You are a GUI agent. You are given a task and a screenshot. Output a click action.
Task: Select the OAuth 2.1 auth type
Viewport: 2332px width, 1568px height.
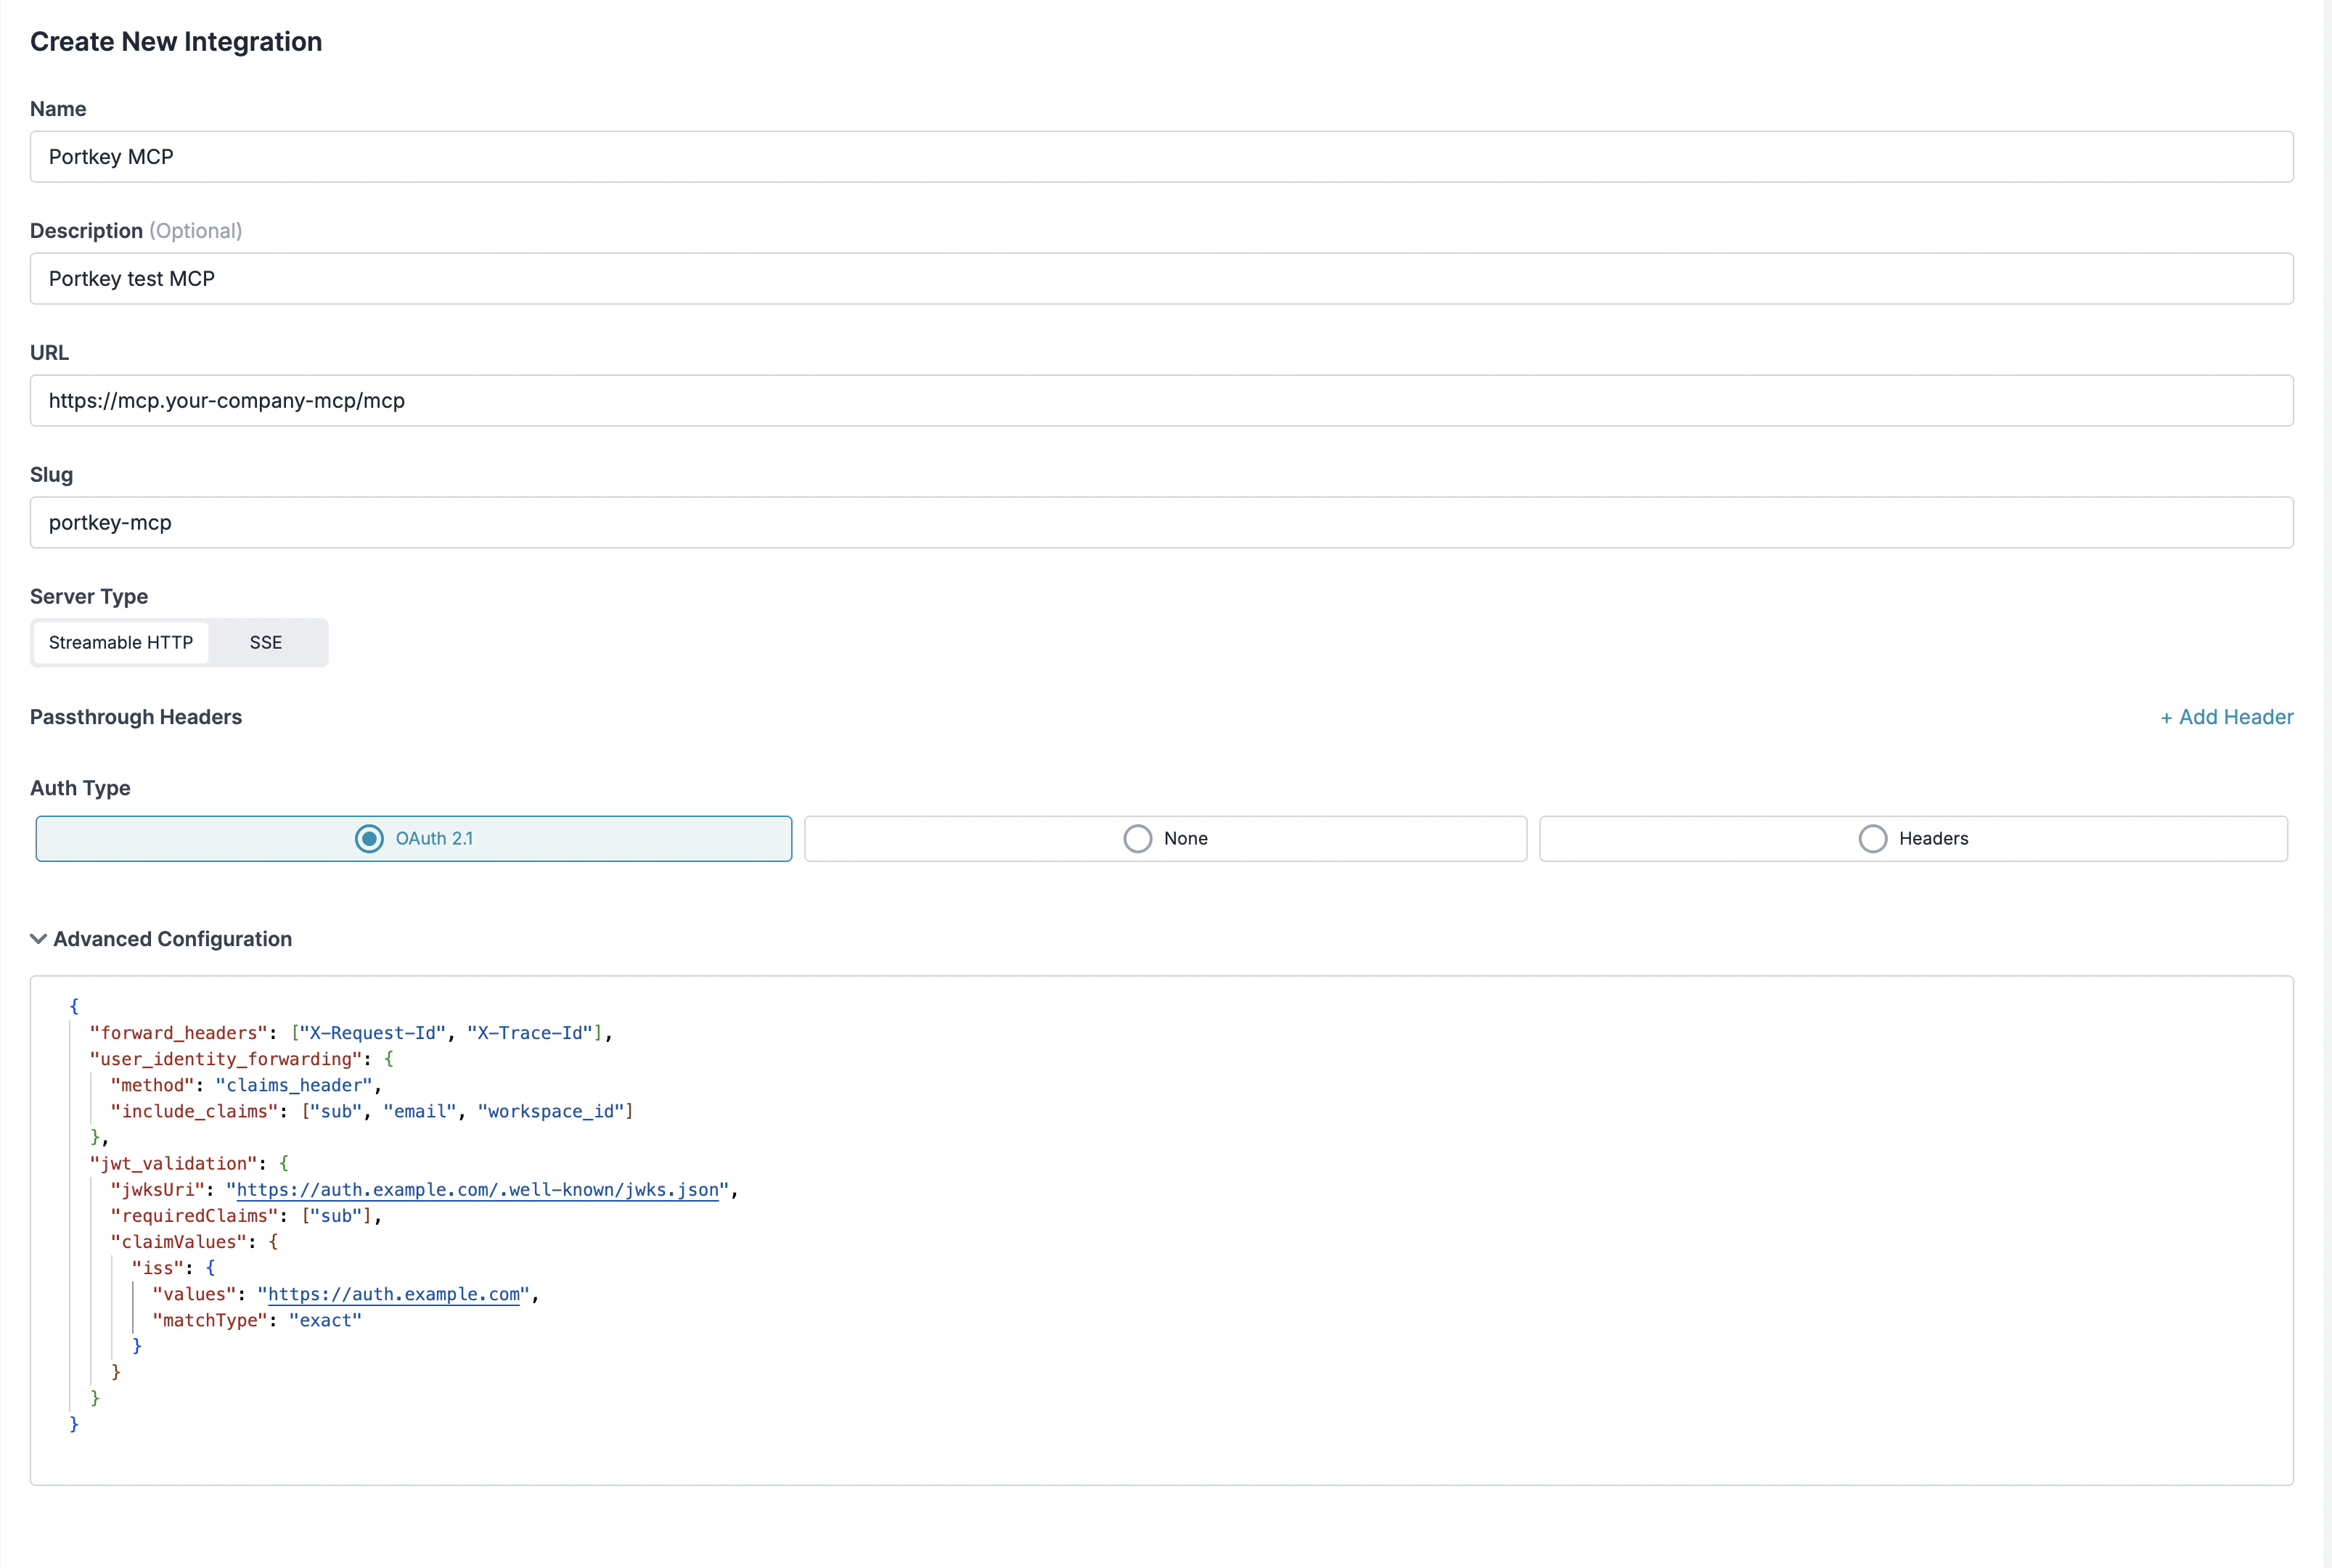tap(413, 838)
